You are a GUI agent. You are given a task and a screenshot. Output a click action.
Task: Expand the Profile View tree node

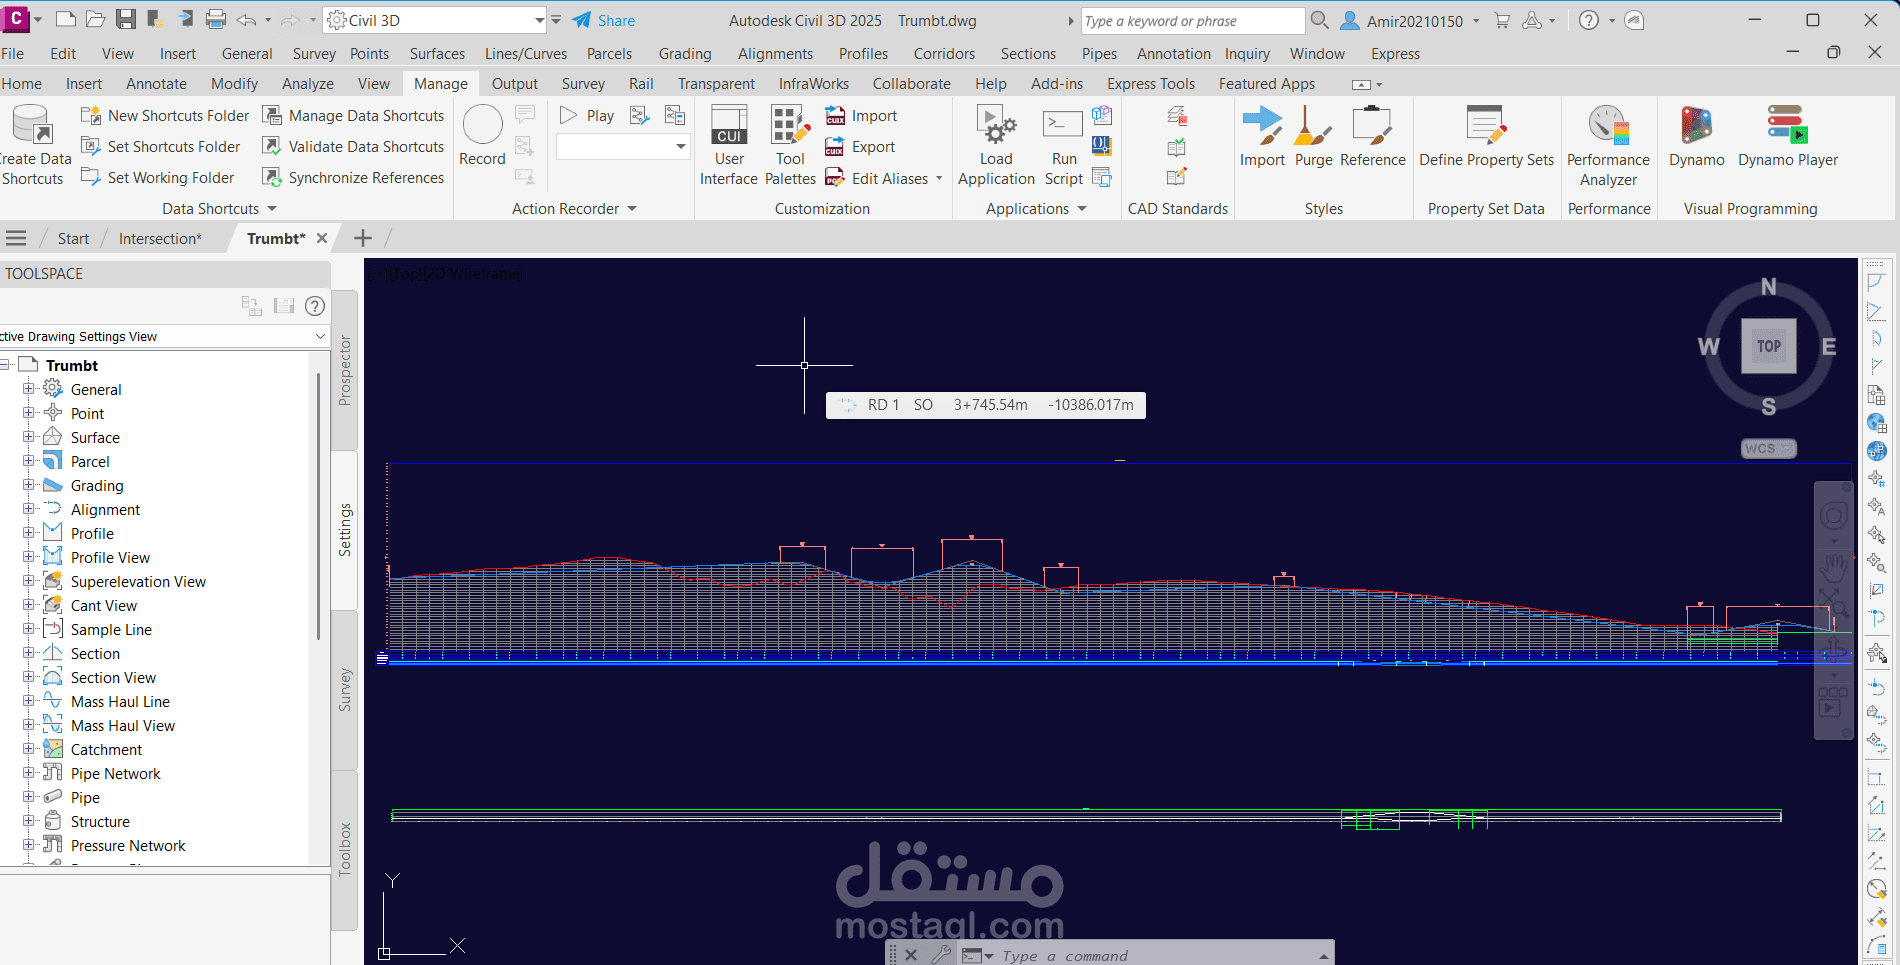click(29, 557)
